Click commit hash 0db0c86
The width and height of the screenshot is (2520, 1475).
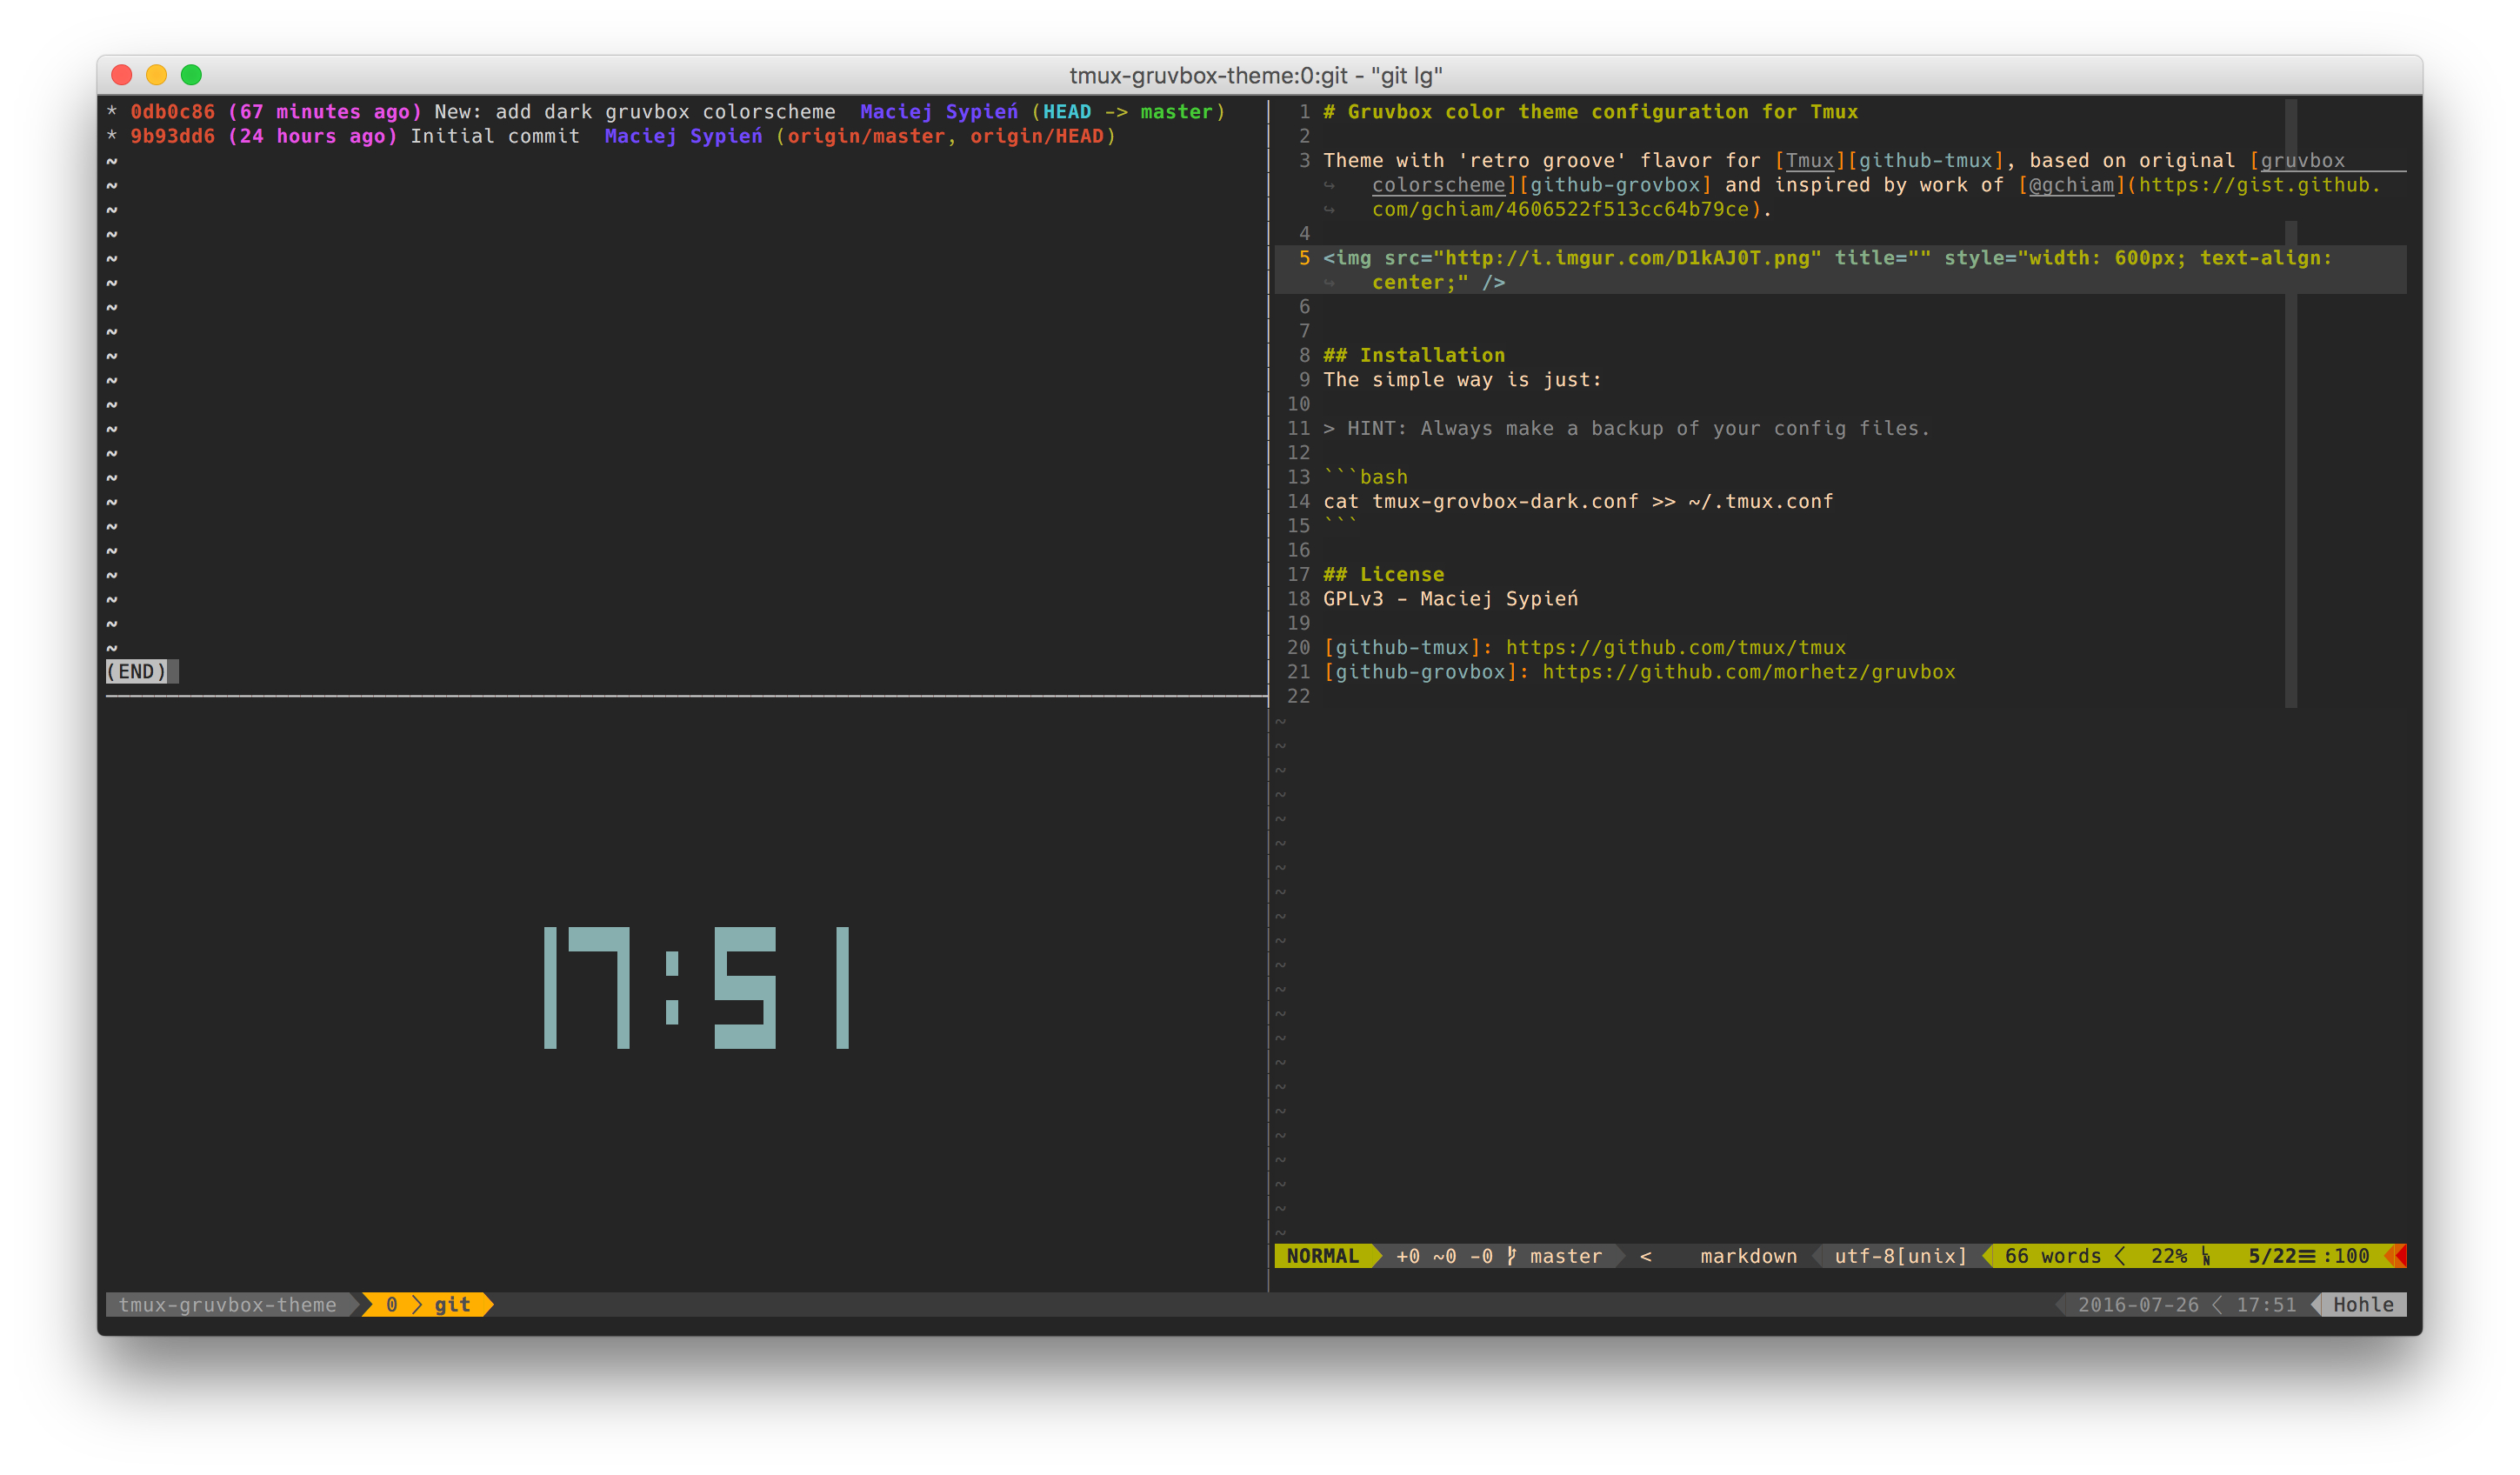172,112
